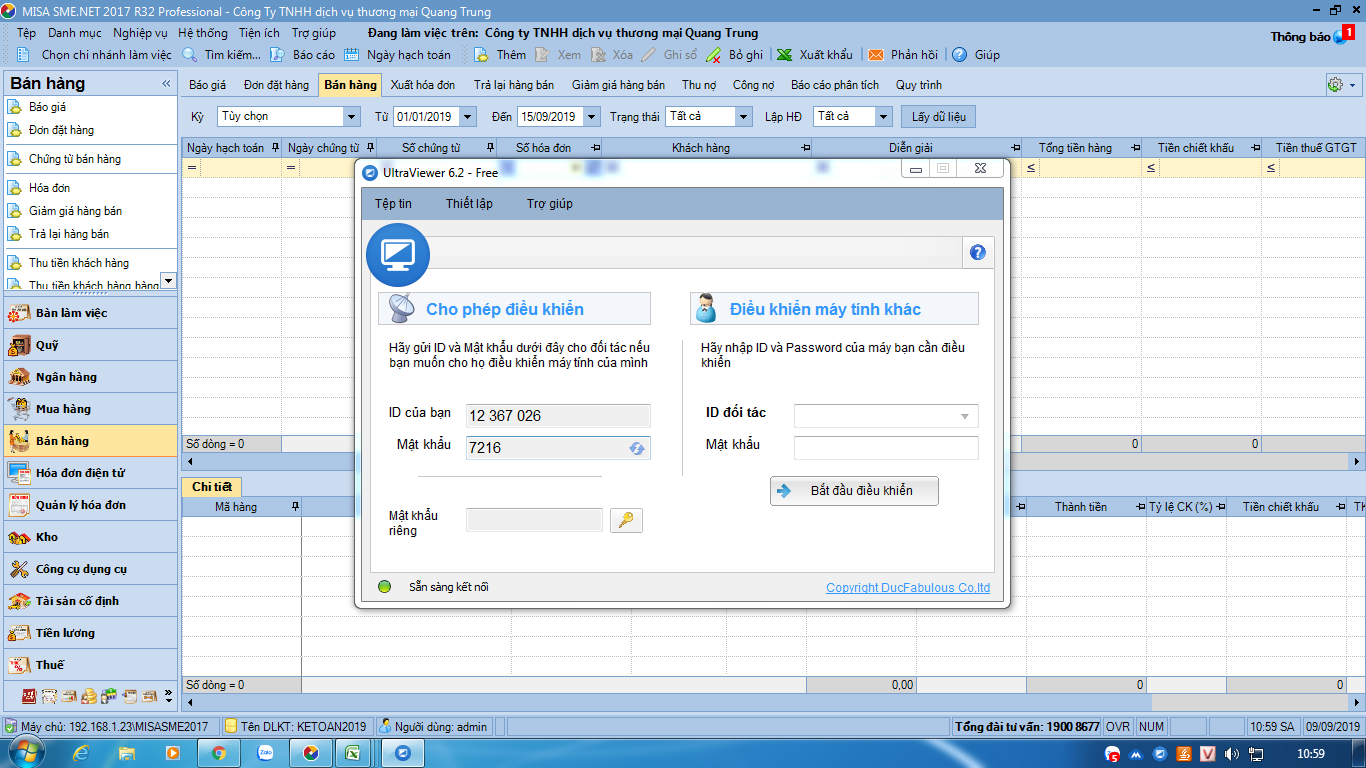Open the Ngày hạch toán calendar tool
Viewport: 1366px width, 768px height.
tap(398, 55)
